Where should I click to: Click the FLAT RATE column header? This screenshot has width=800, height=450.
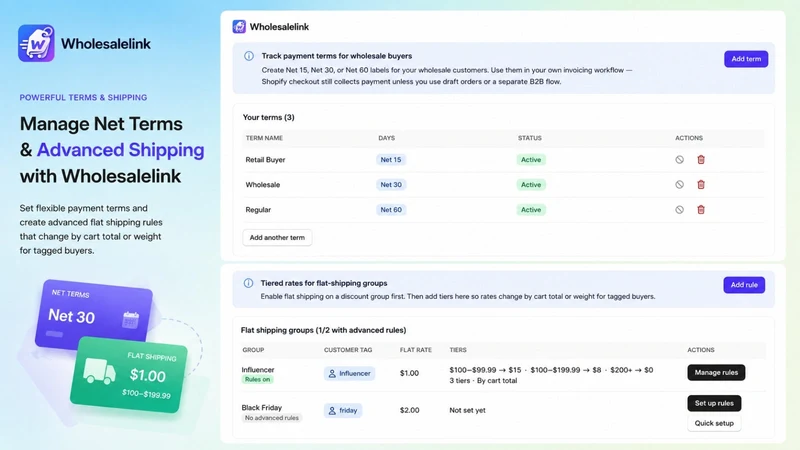416,350
